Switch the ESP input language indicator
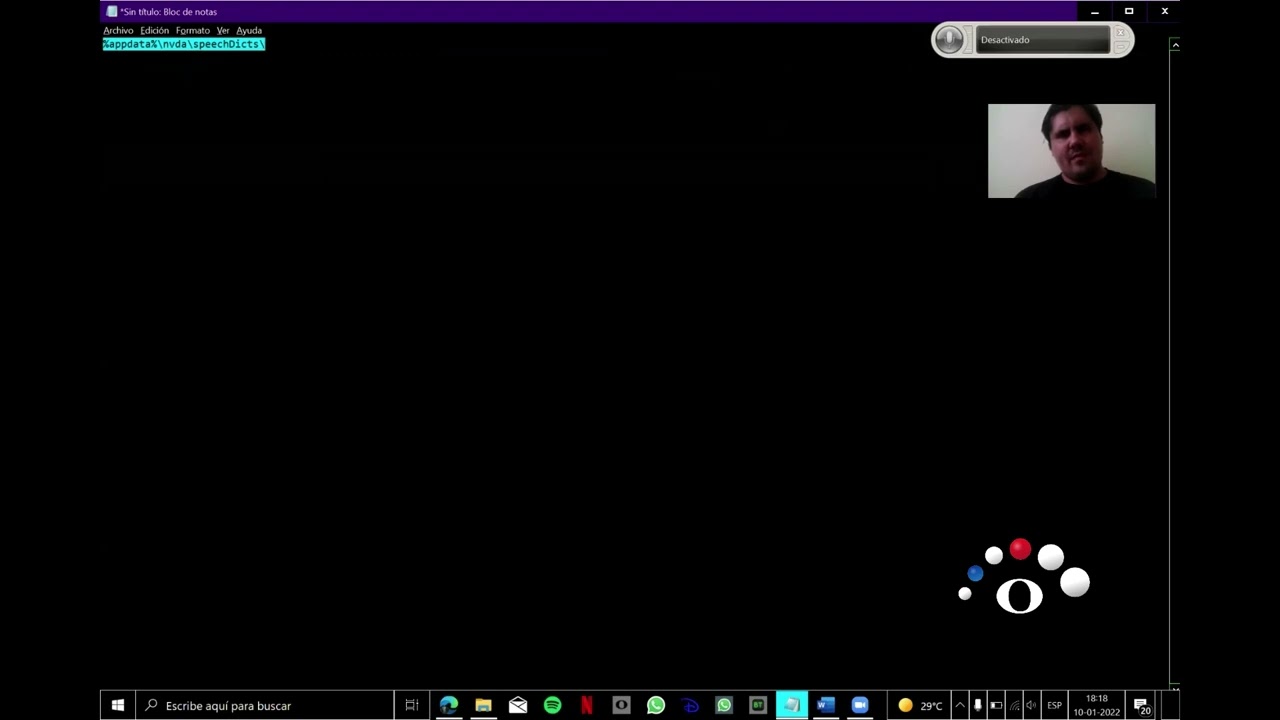Viewport: 1280px width, 720px height. click(1054, 705)
